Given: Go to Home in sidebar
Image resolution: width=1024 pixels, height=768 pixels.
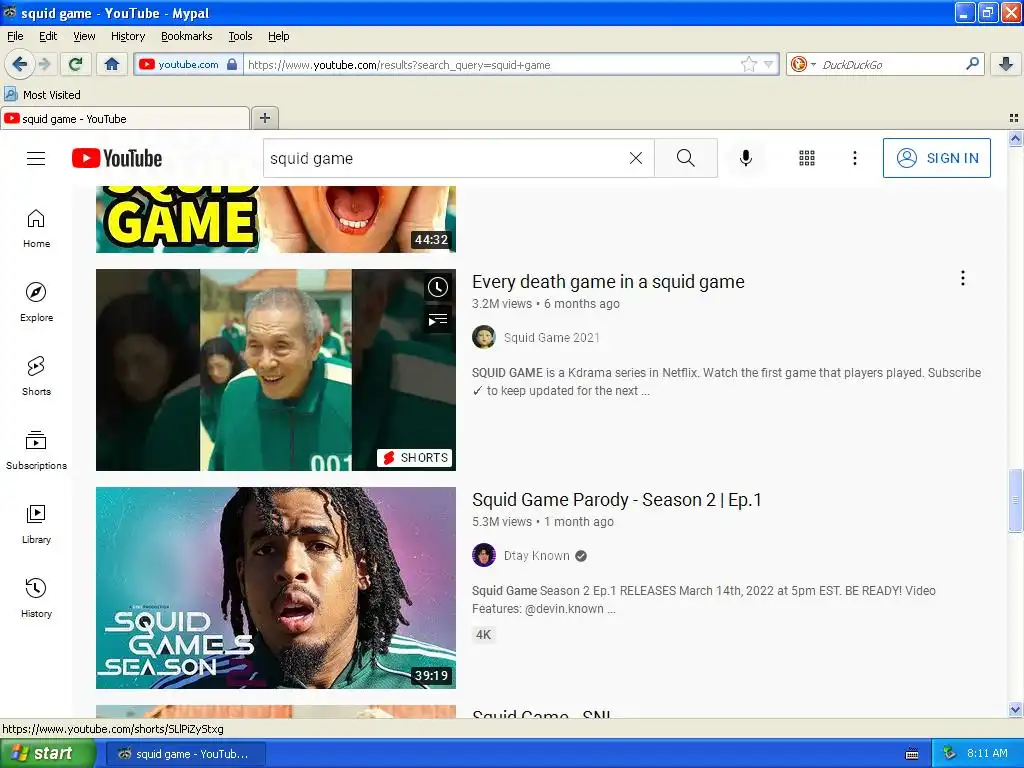Looking at the screenshot, I should [37, 229].
